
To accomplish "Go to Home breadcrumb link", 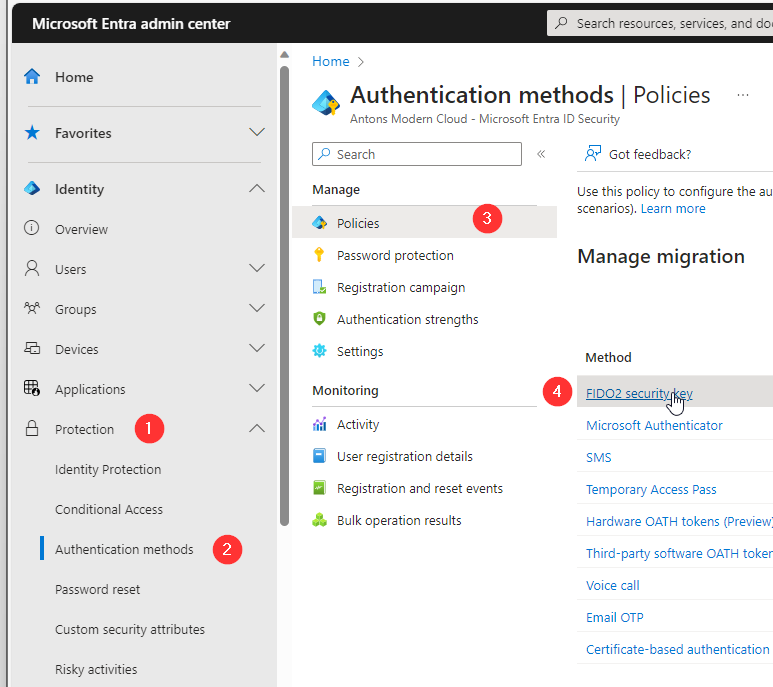I will (330, 61).
